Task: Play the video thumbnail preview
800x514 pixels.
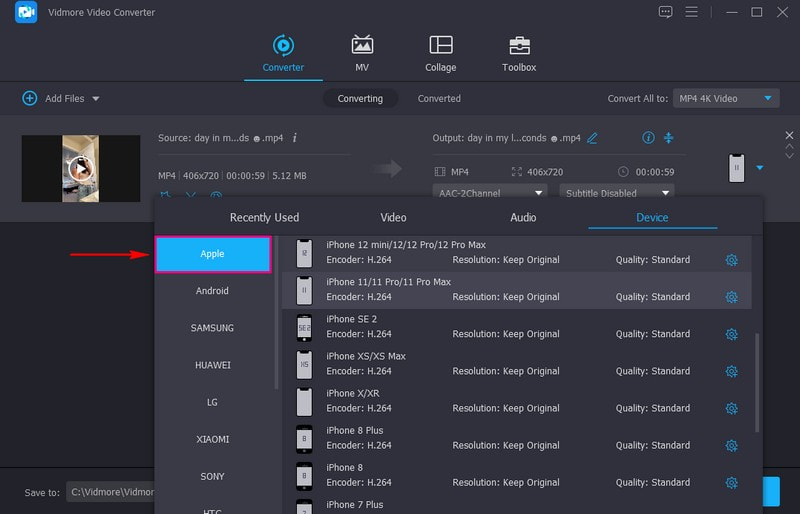Action: click(81, 168)
